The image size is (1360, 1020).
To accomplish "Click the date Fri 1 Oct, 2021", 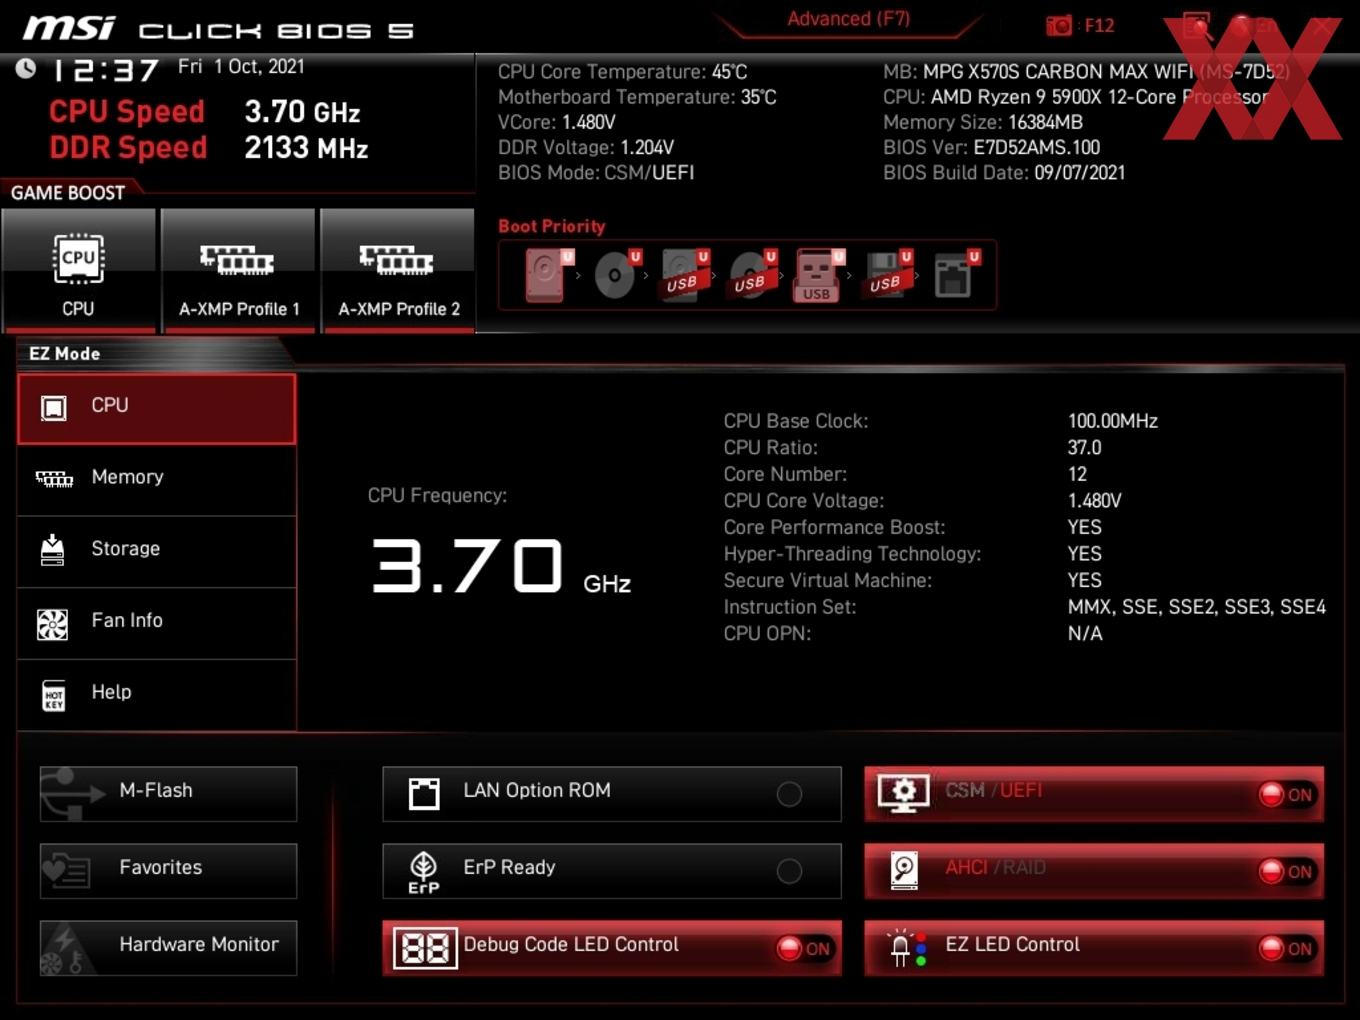I will pyautogui.click(x=241, y=66).
